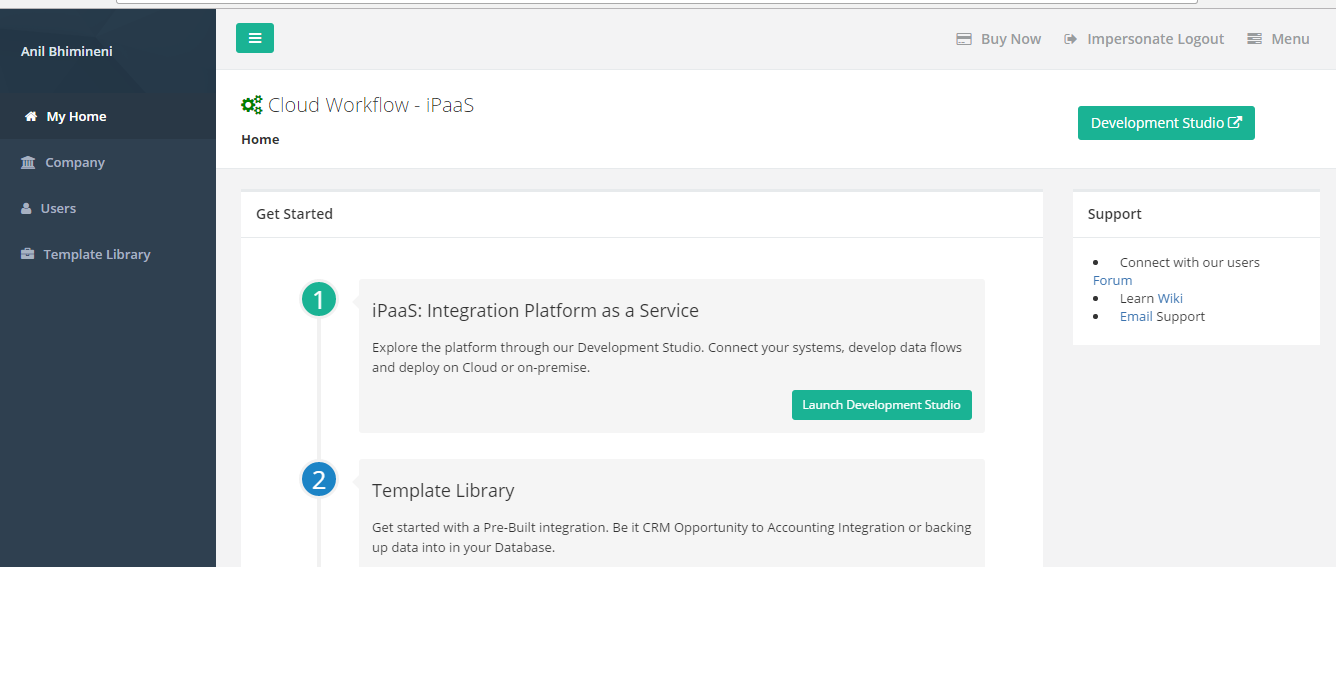The image size is (1336, 690).
Task: Click the home icon beside My Home
Action: (x=31, y=117)
